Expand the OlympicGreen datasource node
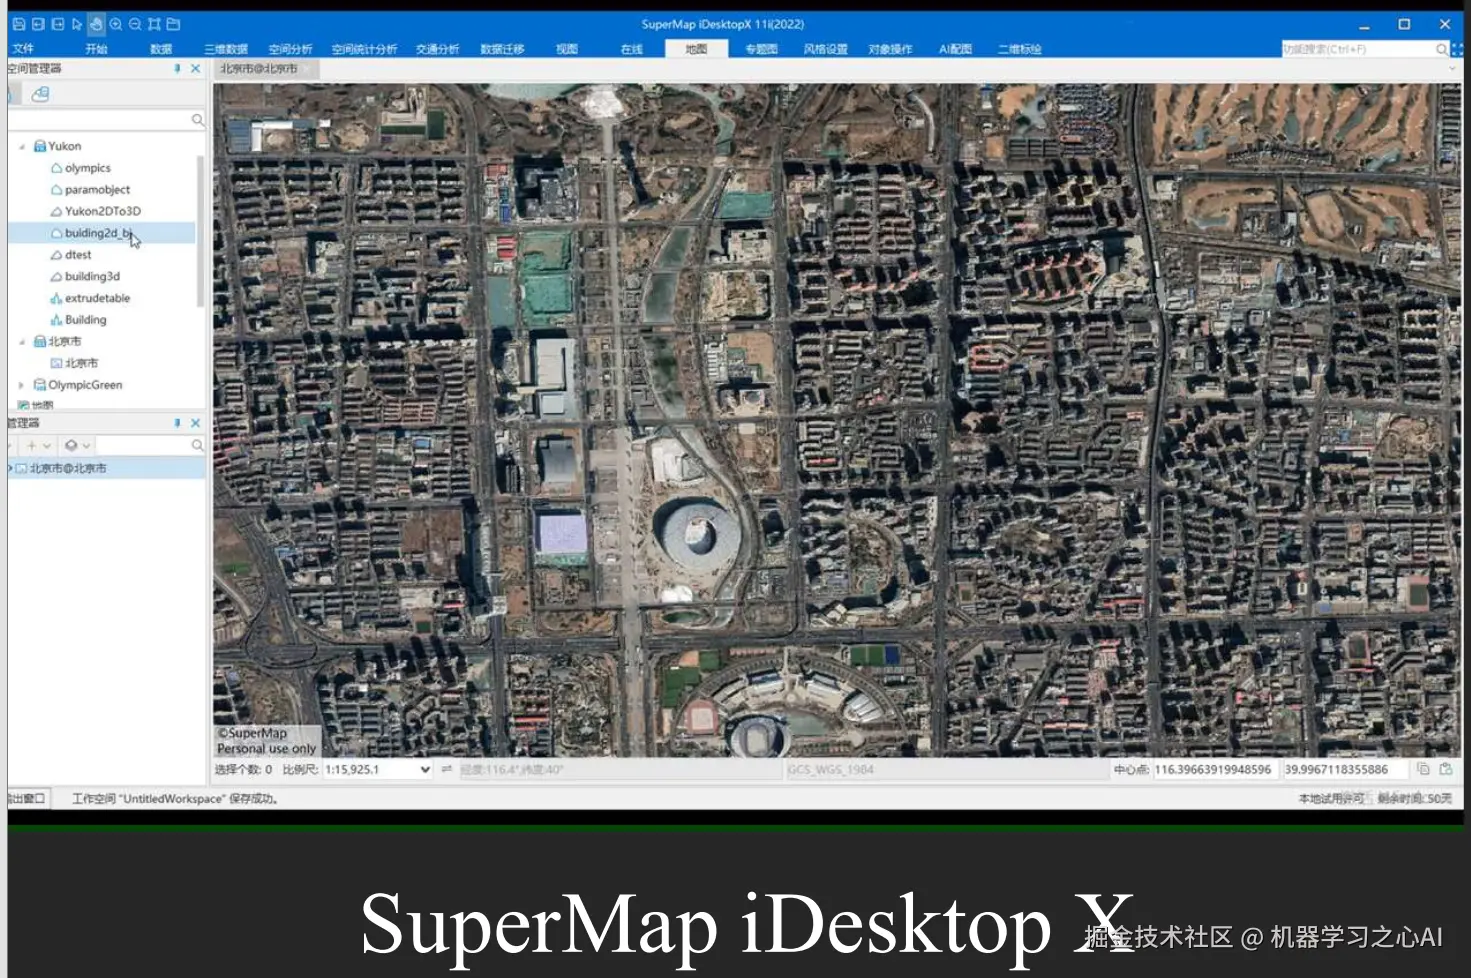This screenshot has width=1471, height=978. (x=21, y=385)
